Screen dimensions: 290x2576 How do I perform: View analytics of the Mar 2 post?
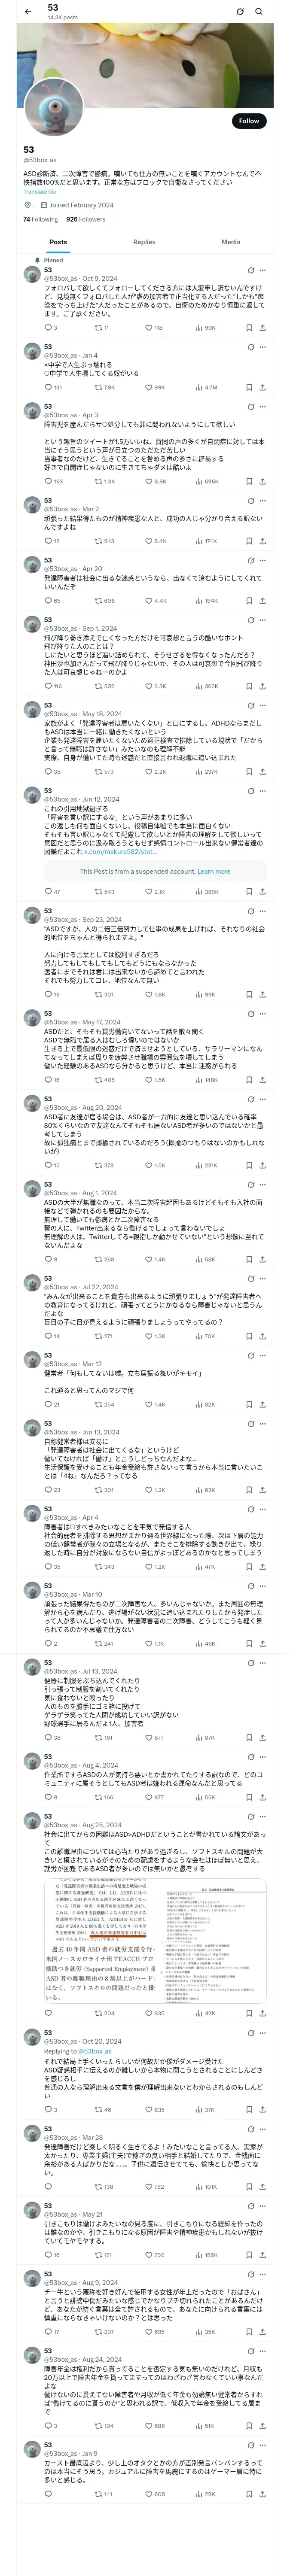coord(200,541)
